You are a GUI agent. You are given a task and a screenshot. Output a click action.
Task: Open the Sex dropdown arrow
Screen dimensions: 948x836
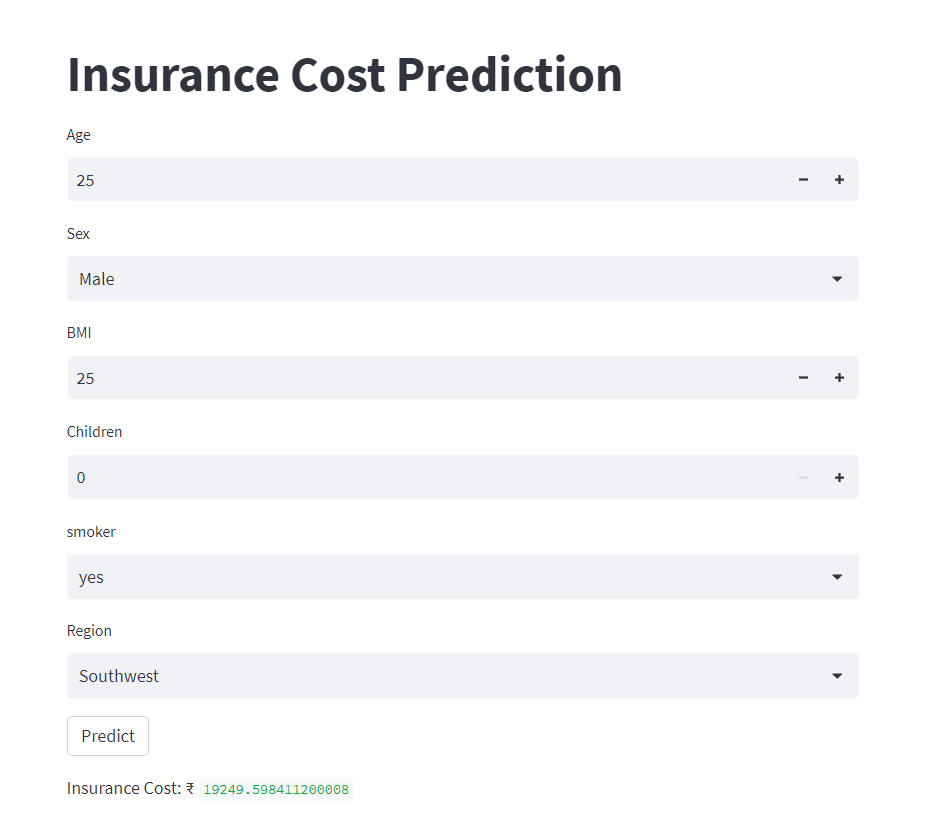click(x=836, y=278)
